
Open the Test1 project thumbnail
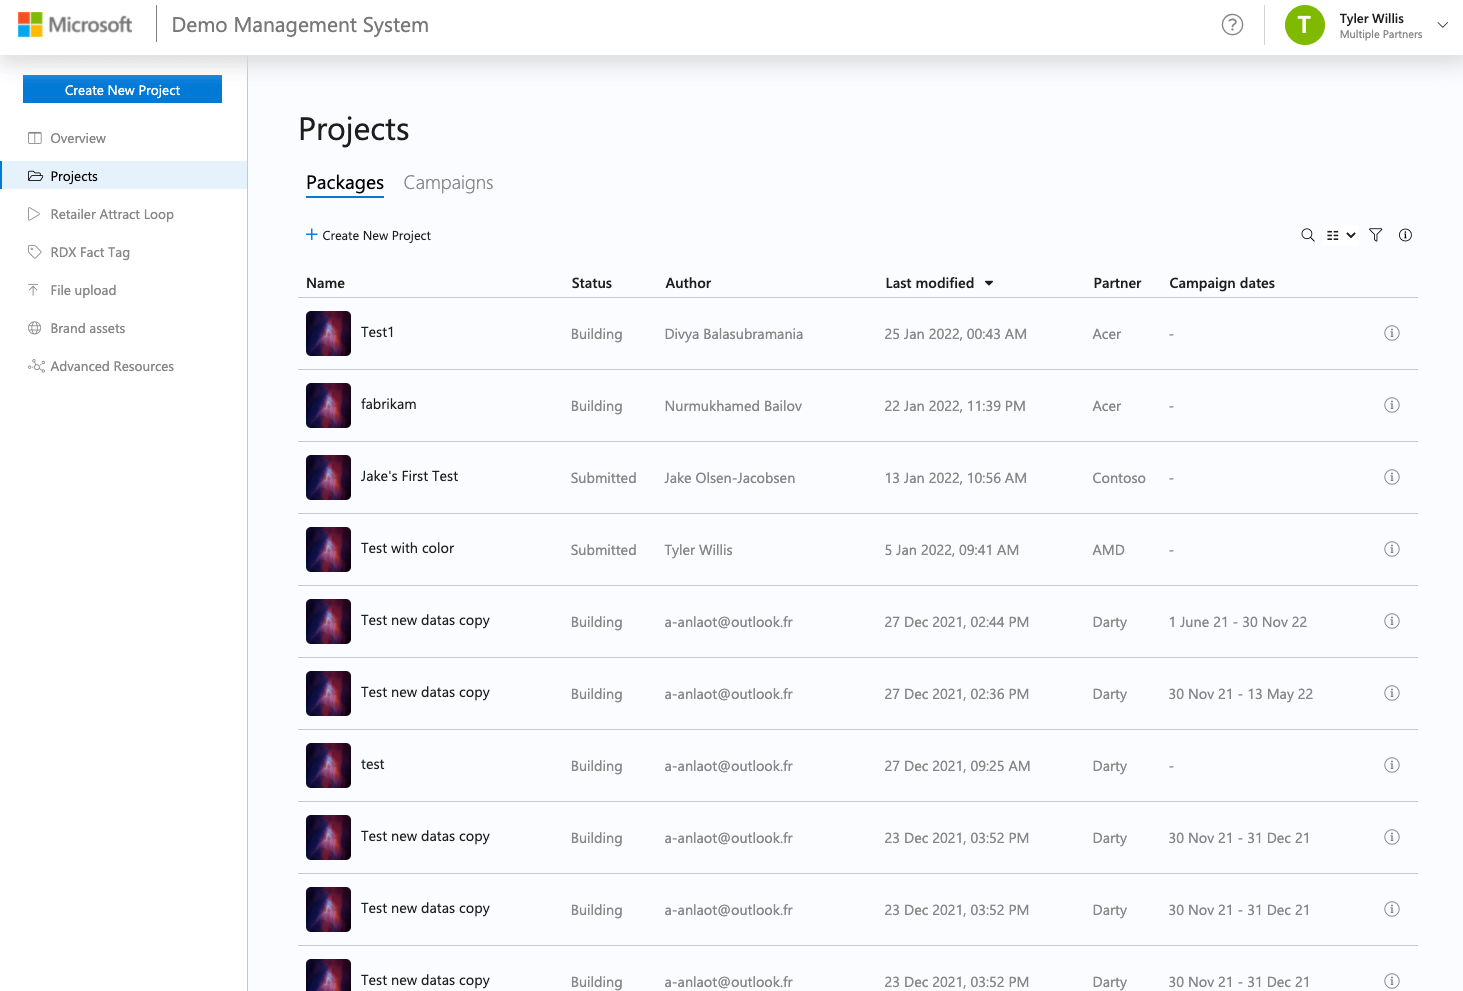click(x=328, y=333)
